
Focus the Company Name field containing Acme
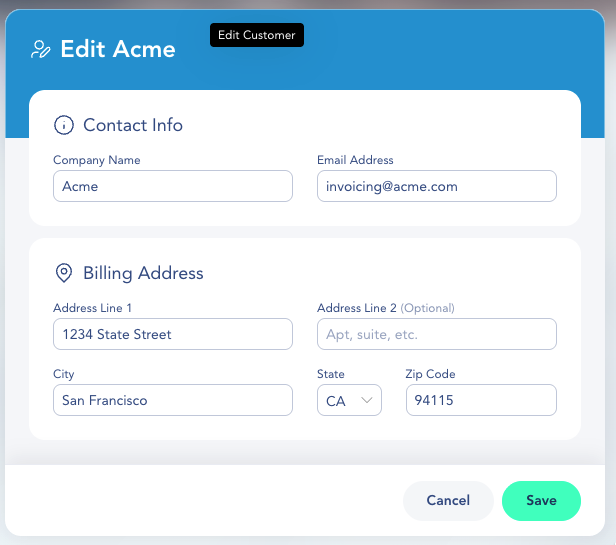point(172,186)
